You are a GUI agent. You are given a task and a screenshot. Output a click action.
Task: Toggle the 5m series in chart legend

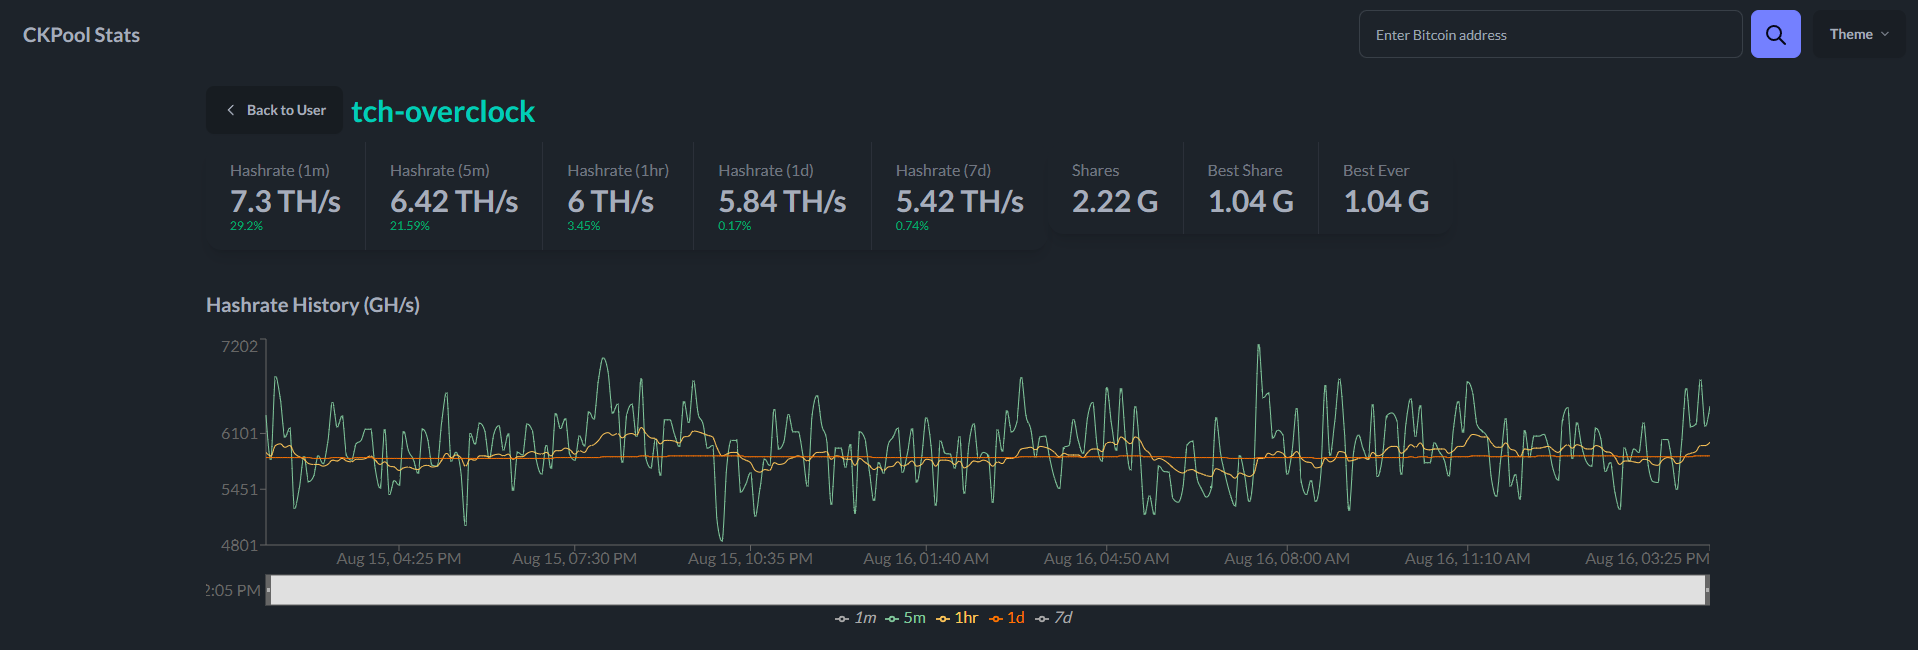click(x=906, y=618)
